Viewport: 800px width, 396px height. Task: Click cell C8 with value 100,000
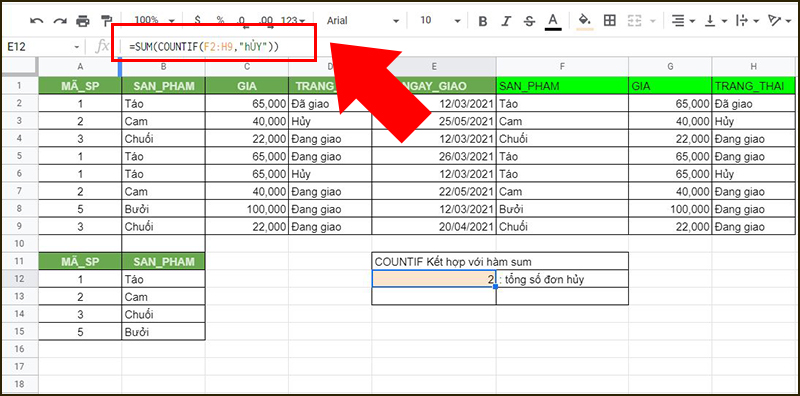[247, 209]
